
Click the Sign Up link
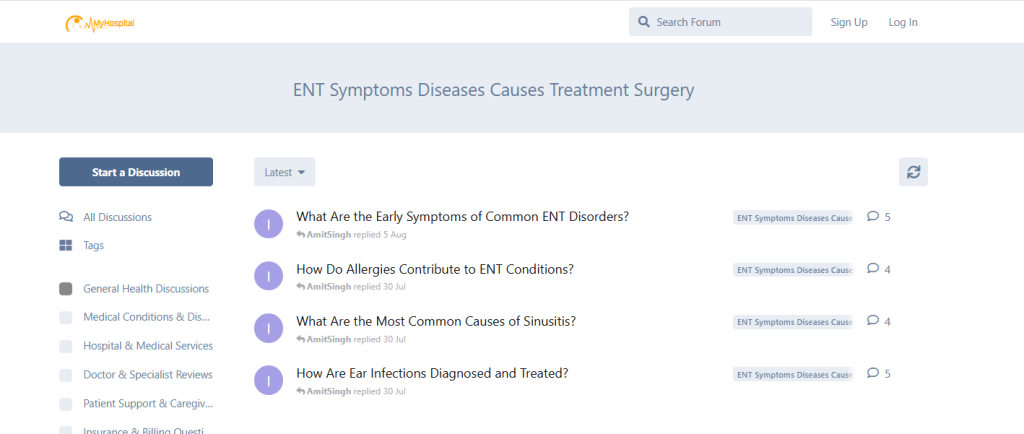[x=849, y=22]
